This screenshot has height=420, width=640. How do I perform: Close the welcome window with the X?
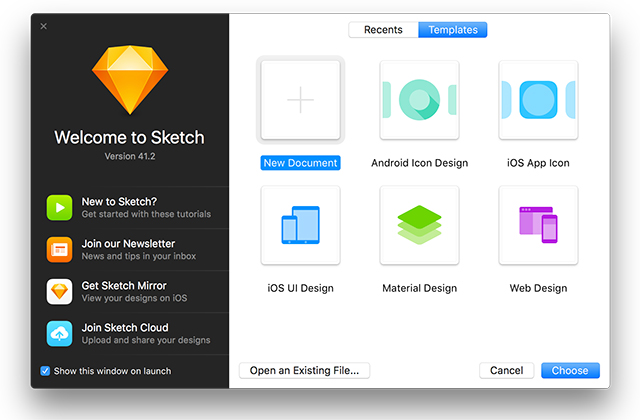point(44,26)
